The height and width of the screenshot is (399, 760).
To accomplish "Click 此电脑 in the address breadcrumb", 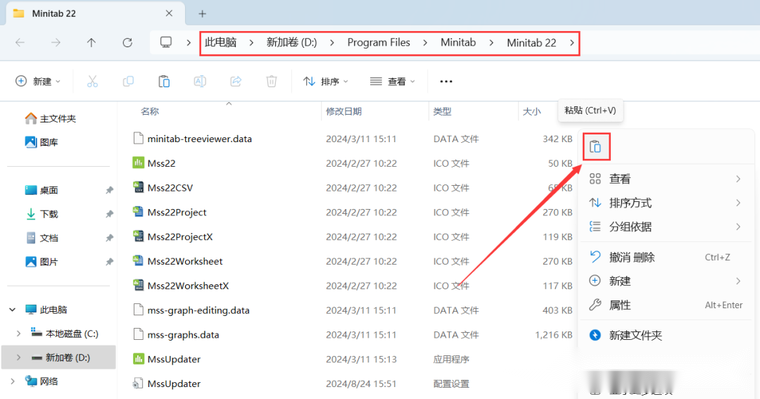I will (221, 43).
